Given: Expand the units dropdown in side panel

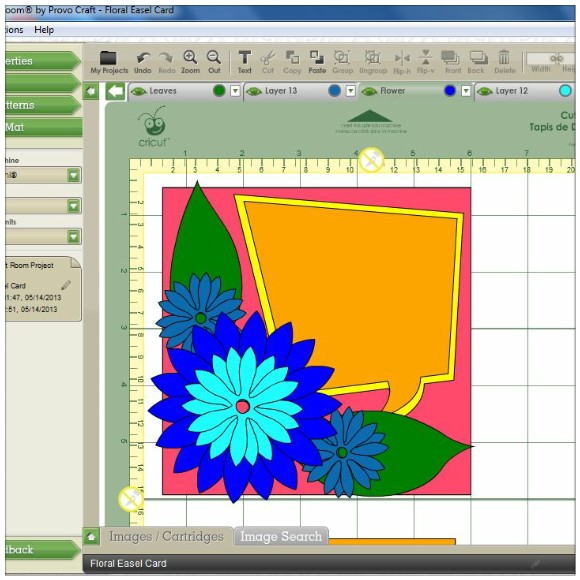Looking at the screenshot, I should pos(74,237).
